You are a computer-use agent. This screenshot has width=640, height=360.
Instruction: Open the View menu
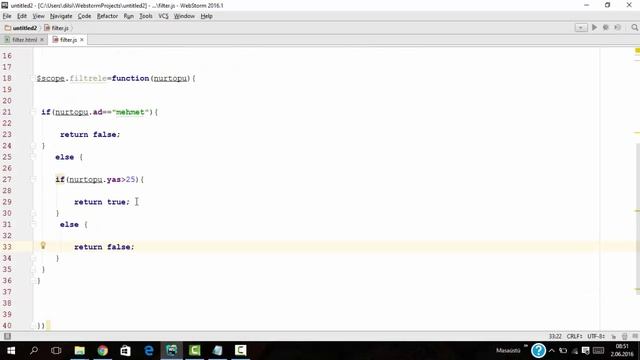(38, 16)
